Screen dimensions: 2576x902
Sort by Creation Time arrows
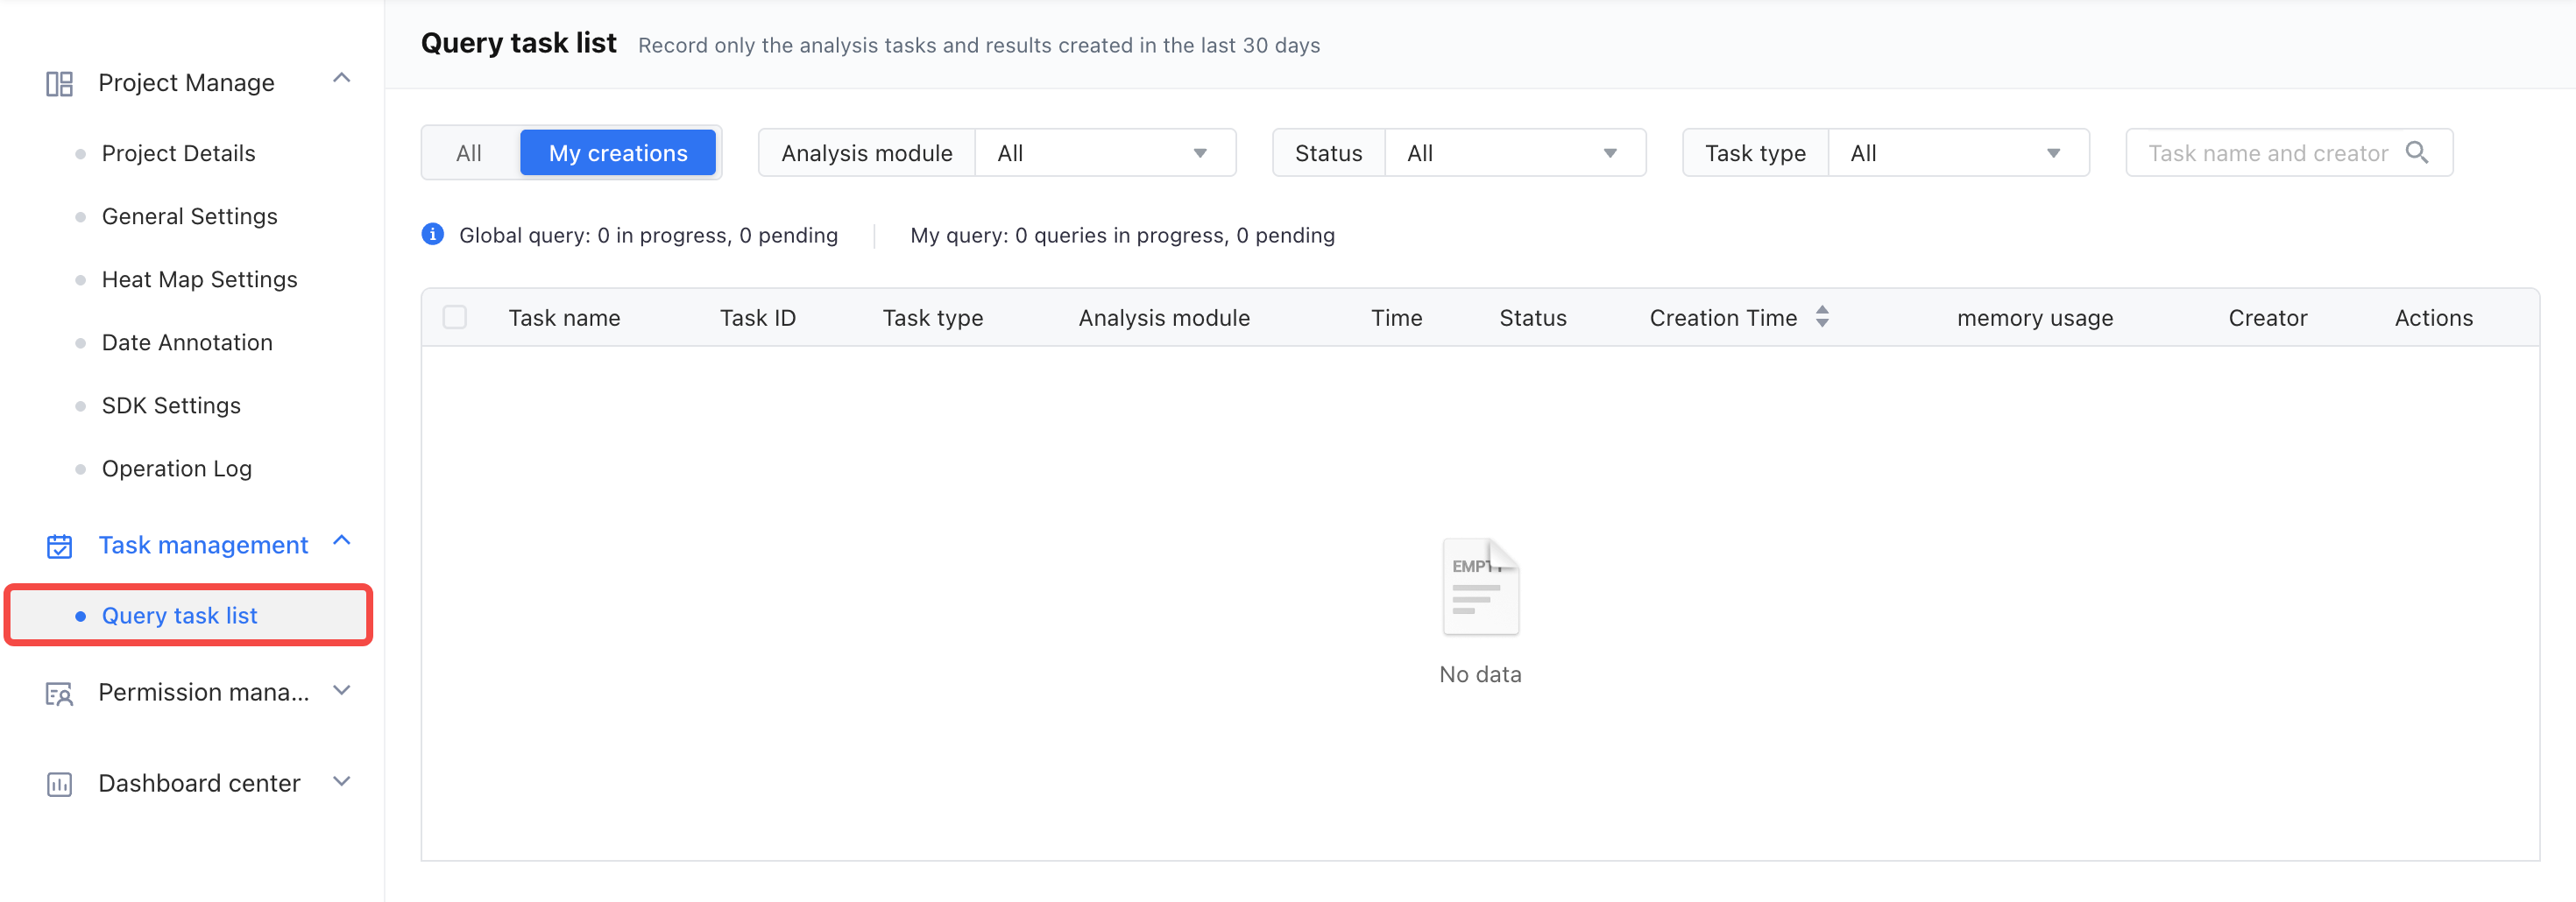(1822, 316)
